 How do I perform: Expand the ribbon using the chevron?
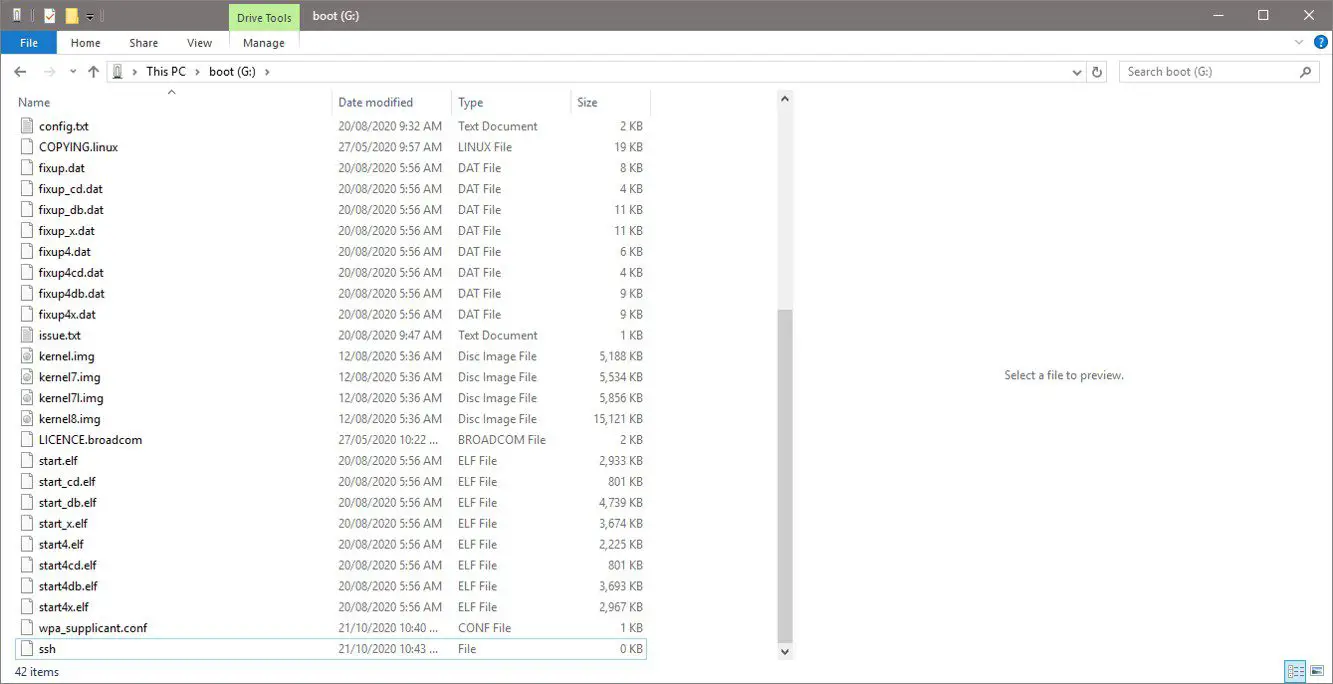[1299, 42]
